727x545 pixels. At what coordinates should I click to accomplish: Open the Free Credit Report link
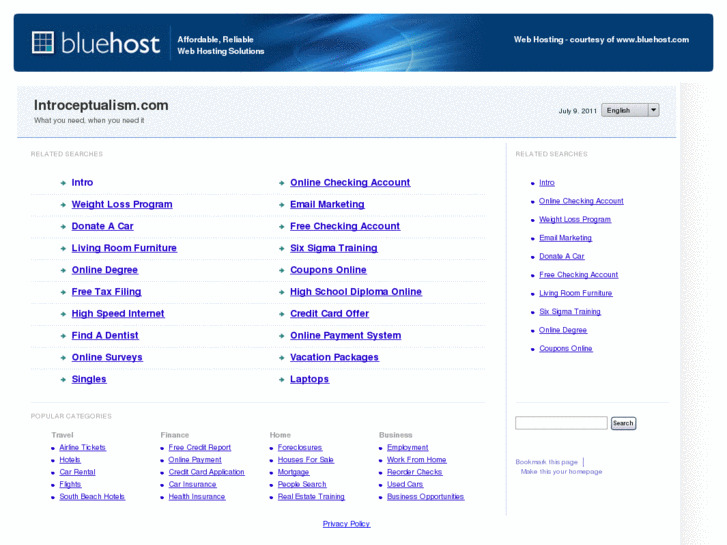(200, 447)
